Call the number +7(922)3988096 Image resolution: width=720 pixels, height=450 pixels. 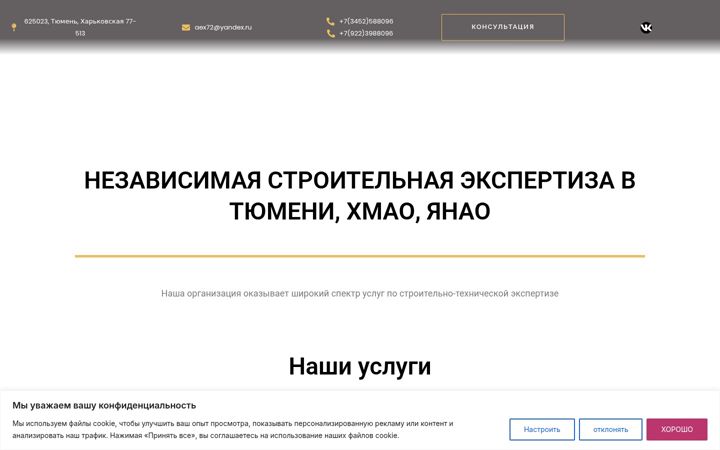[366, 33]
